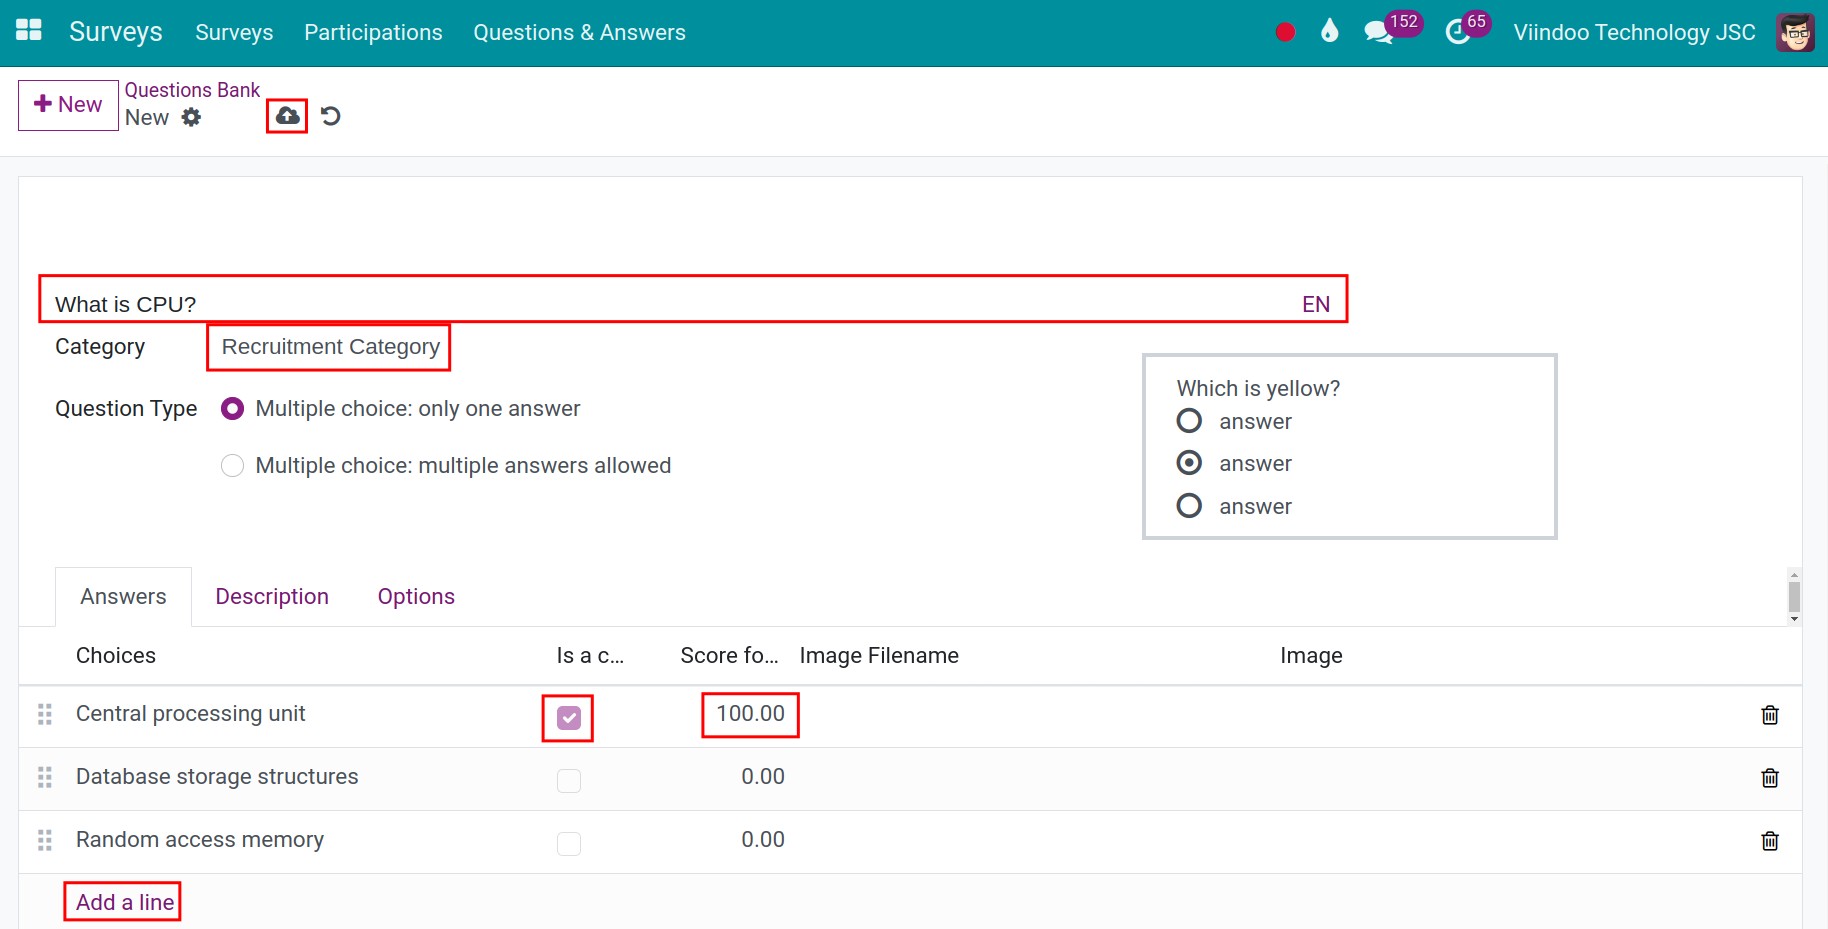This screenshot has height=929, width=1828.
Task: Mark Database storage structures as correct answer
Action: pyautogui.click(x=569, y=781)
